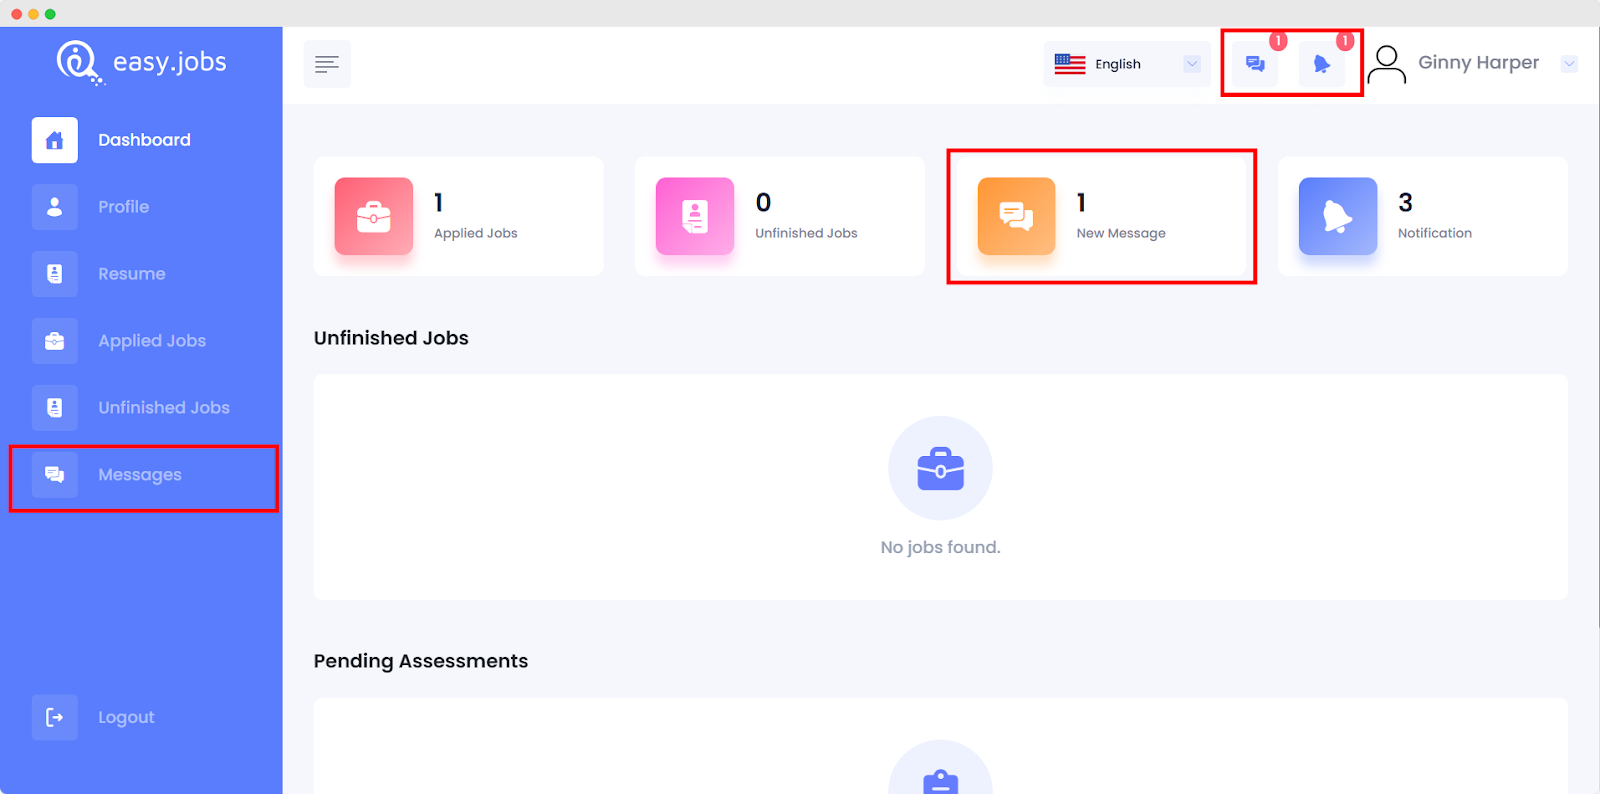Click the No jobs found text
1600x794 pixels.
click(x=940, y=547)
